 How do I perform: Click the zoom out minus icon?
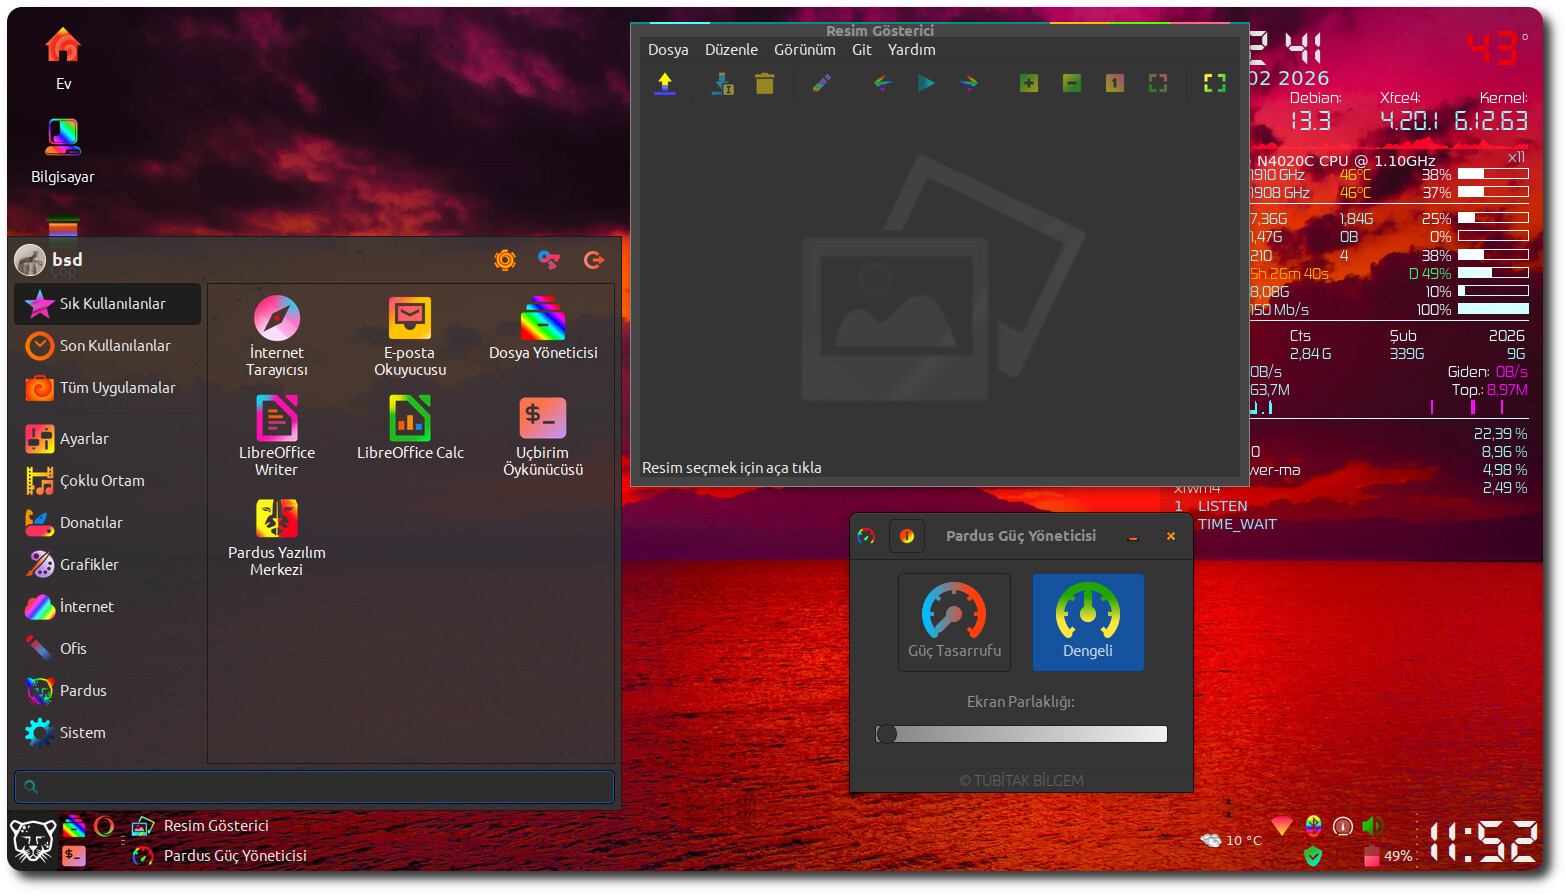click(x=1071, y=84)
